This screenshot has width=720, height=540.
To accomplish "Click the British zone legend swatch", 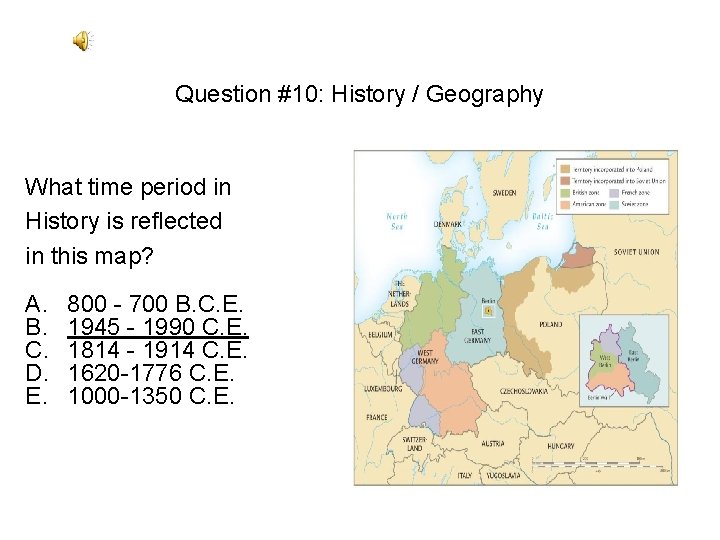I will click(x=565, y=192).
